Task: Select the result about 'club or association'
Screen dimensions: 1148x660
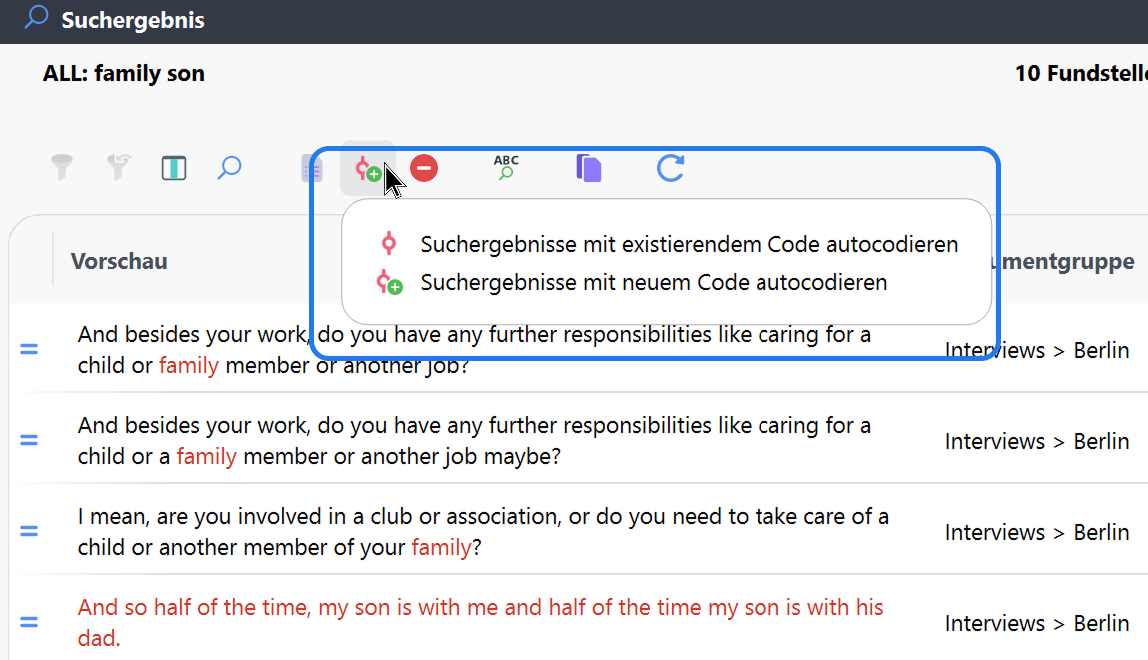Action: point(483,532)
